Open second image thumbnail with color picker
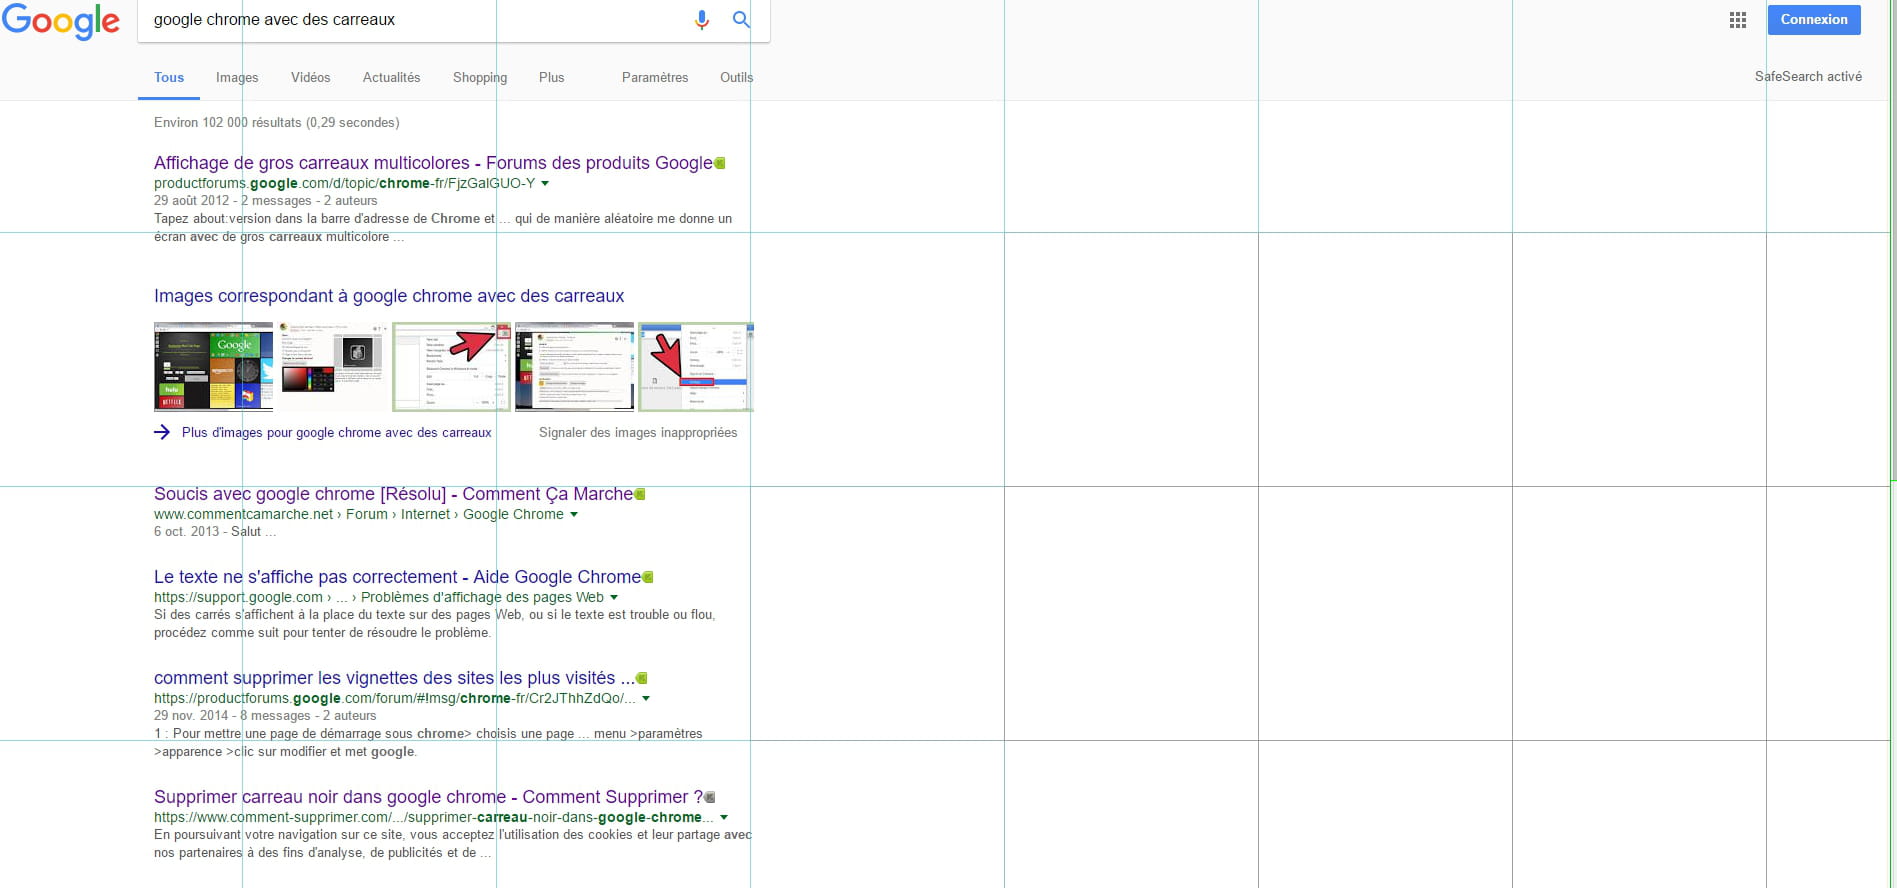 tap(332, 367)
